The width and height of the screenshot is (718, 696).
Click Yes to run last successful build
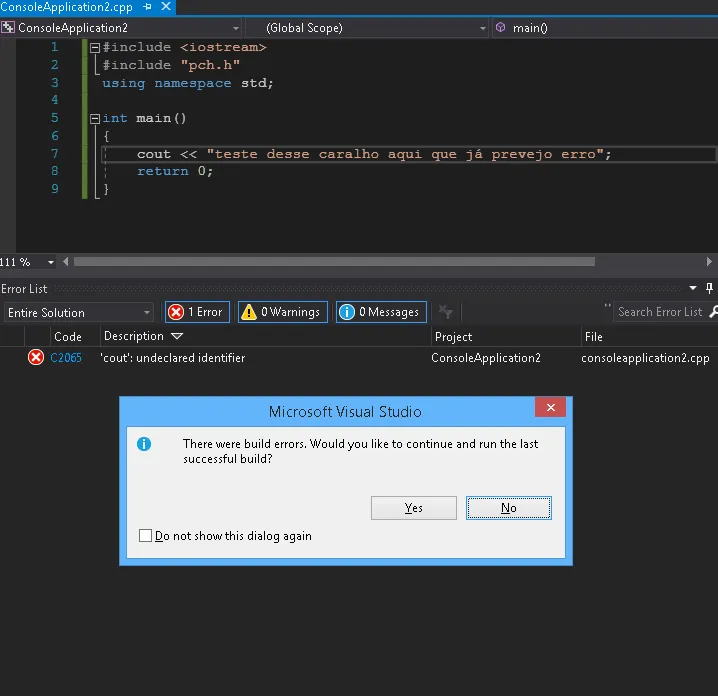coord(413,508)
